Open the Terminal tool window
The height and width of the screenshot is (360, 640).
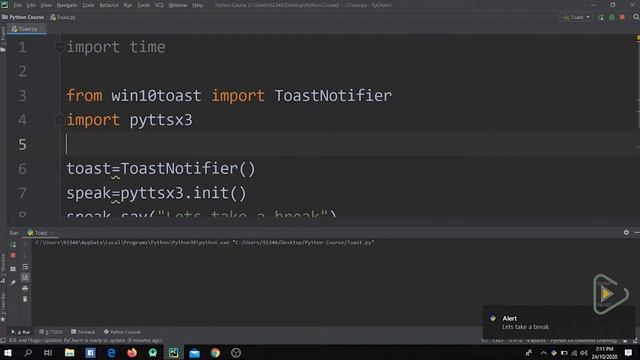(x=83, y=332)
